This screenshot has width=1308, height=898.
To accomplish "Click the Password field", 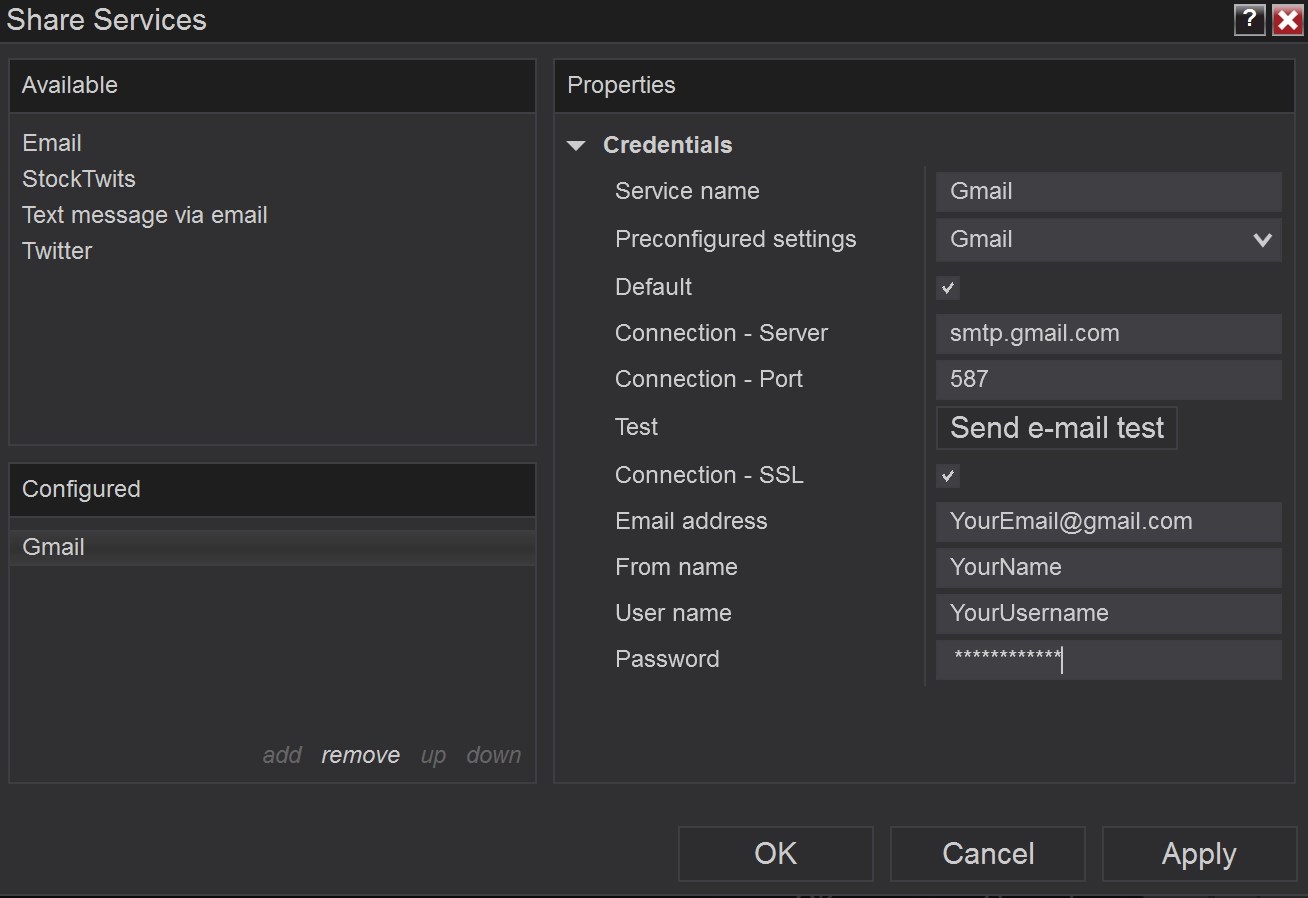I will click(x=1107, y=660).
